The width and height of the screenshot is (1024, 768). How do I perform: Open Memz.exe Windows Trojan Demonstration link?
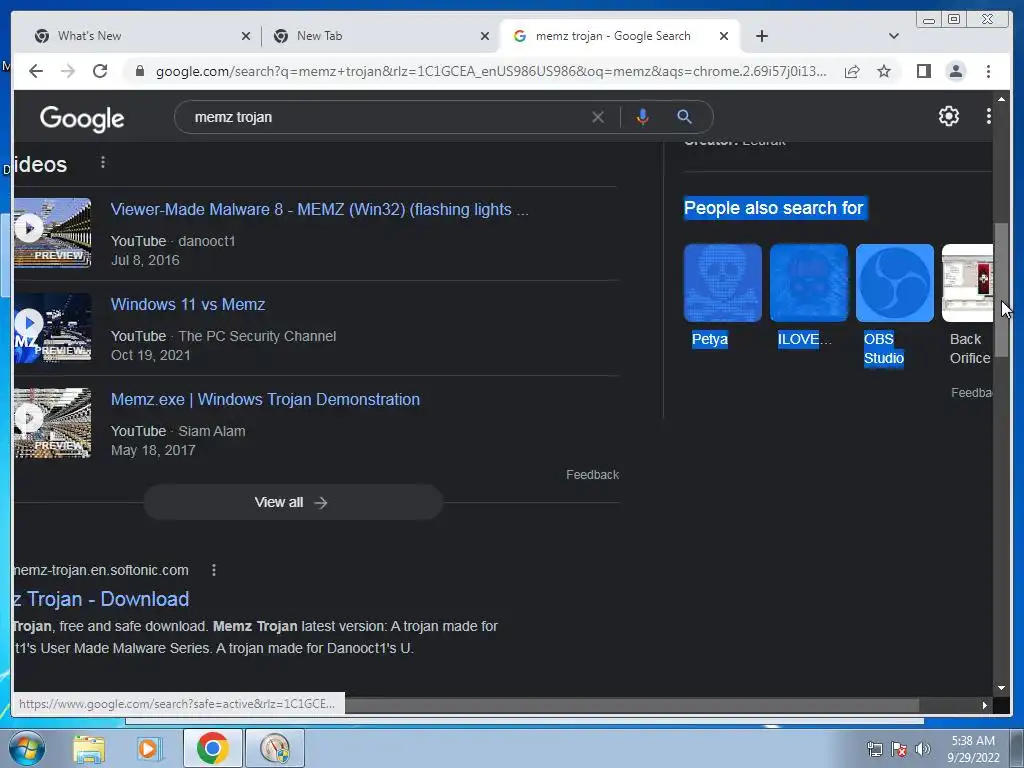265,400
